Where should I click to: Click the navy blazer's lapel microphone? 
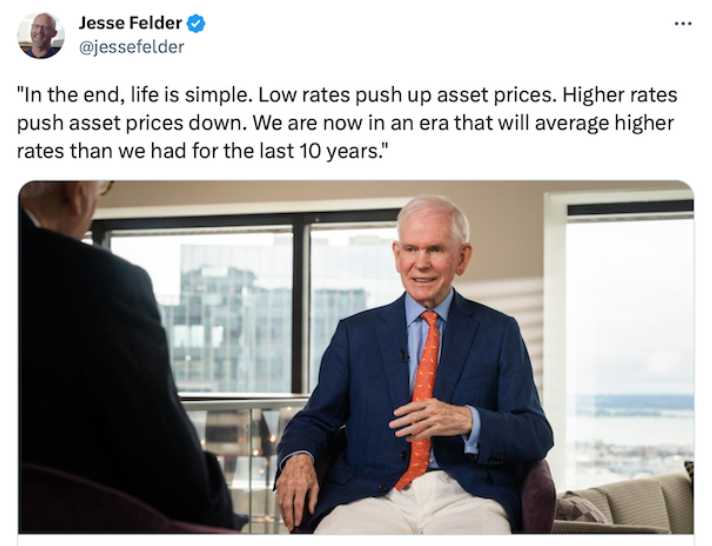click(x=404, y=355)
